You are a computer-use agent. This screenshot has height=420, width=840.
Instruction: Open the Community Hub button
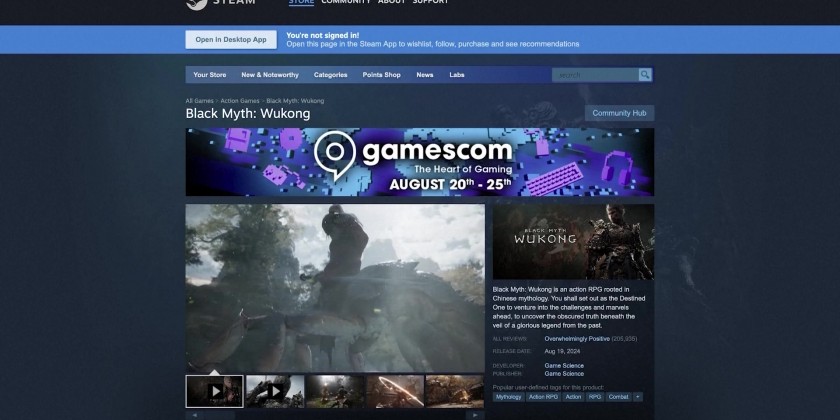pyautogui.click(x=619, y=113)
